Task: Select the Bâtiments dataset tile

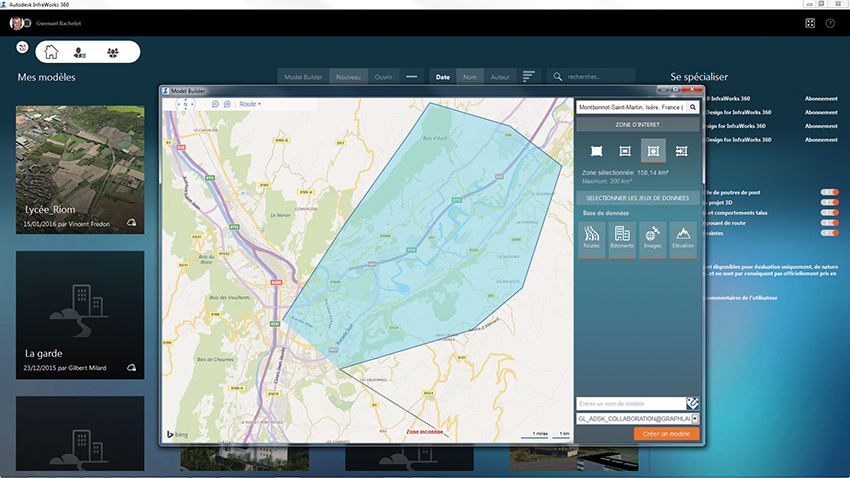Action: pyautogui.click(x=622, y=240)
